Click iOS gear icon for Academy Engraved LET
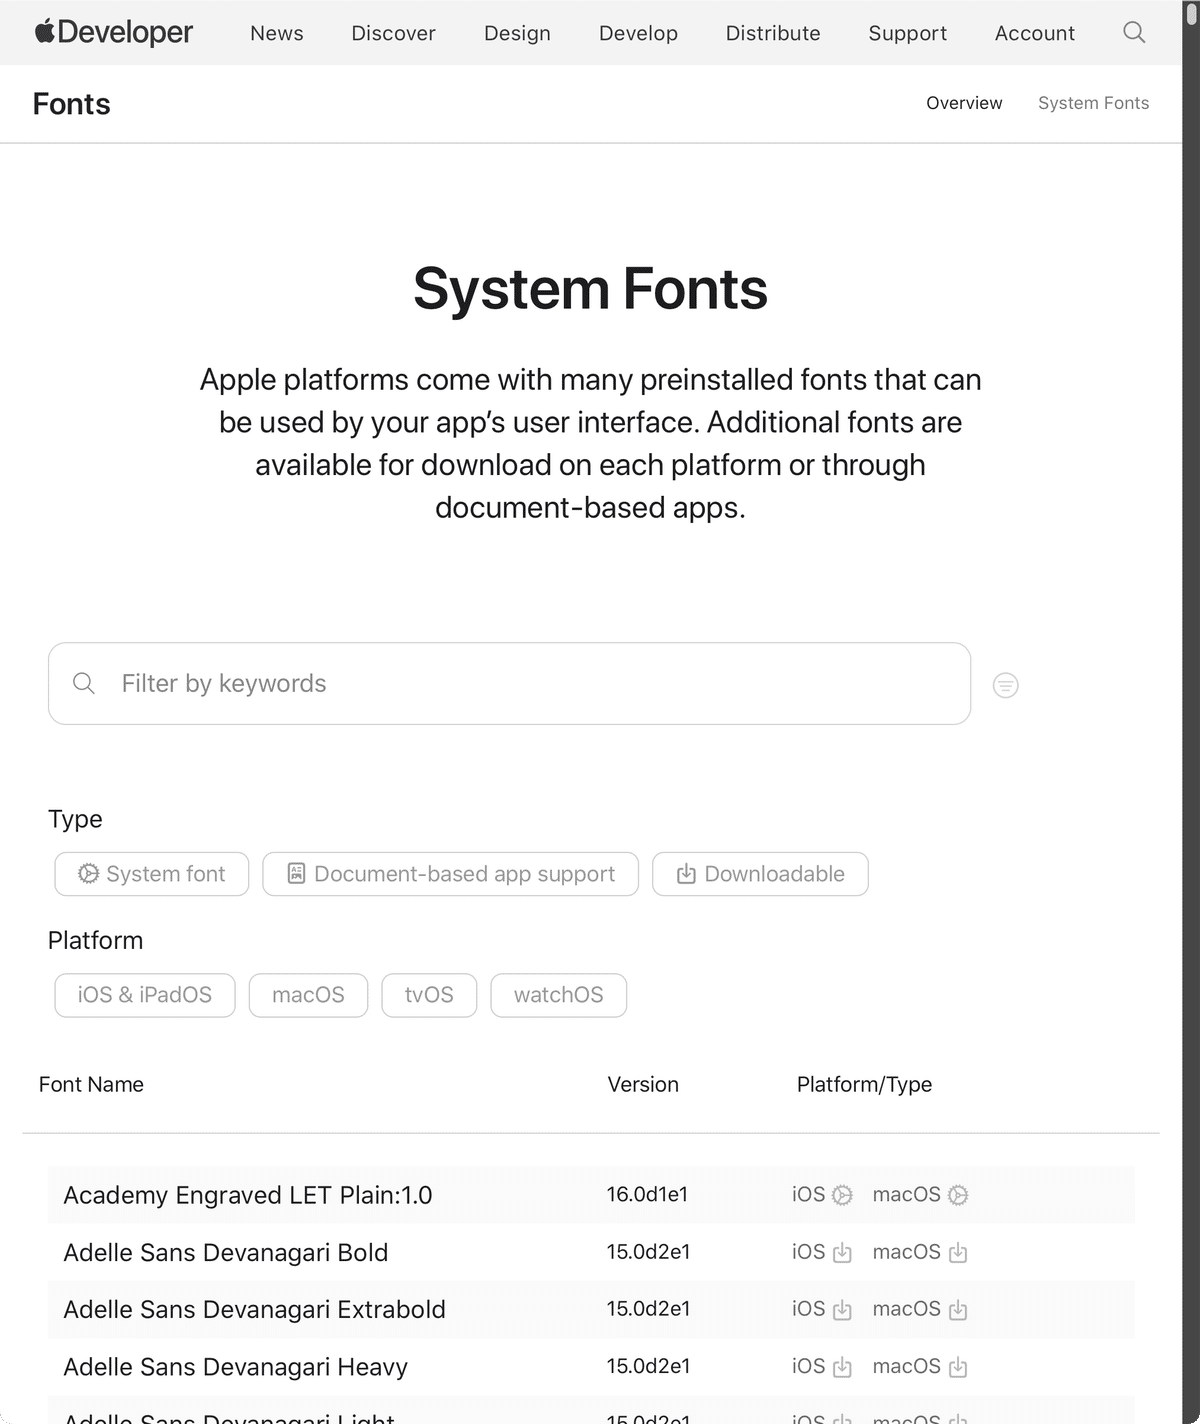 (x=842, y=1194)
